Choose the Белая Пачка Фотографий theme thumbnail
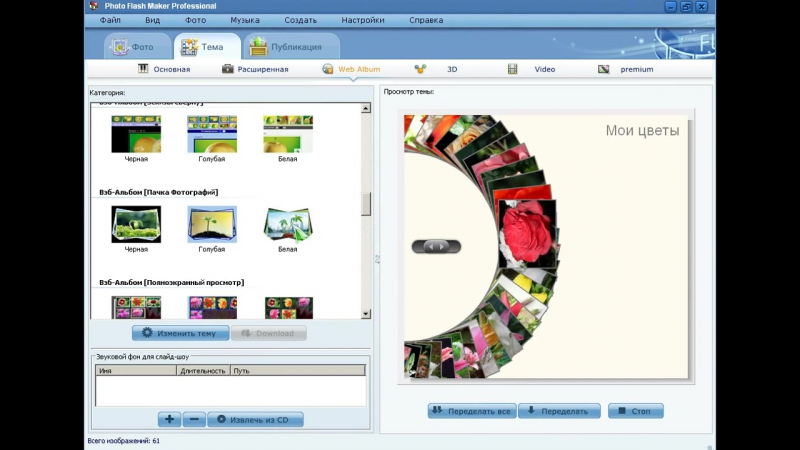This screenshot has height=450, width=800. point(288,225)
